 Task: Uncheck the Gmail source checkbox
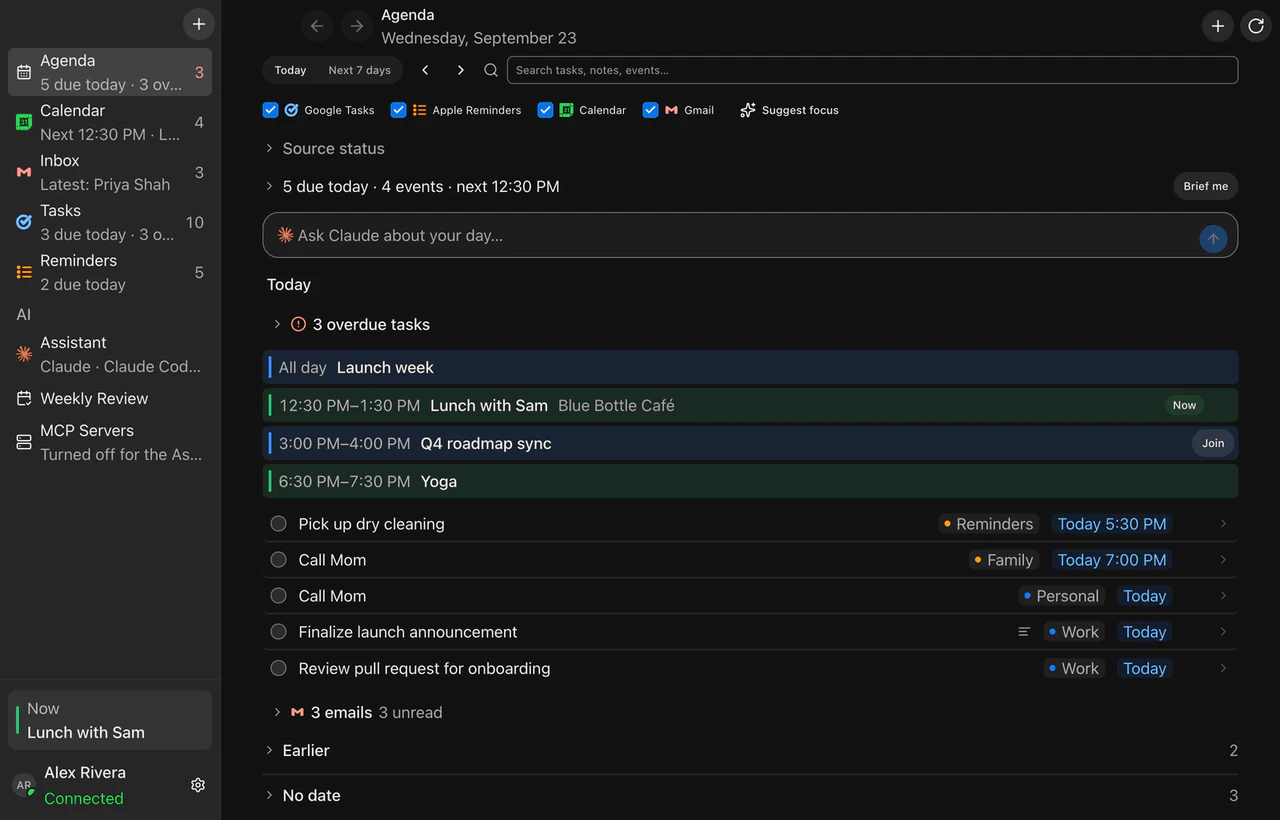(650, 110)
